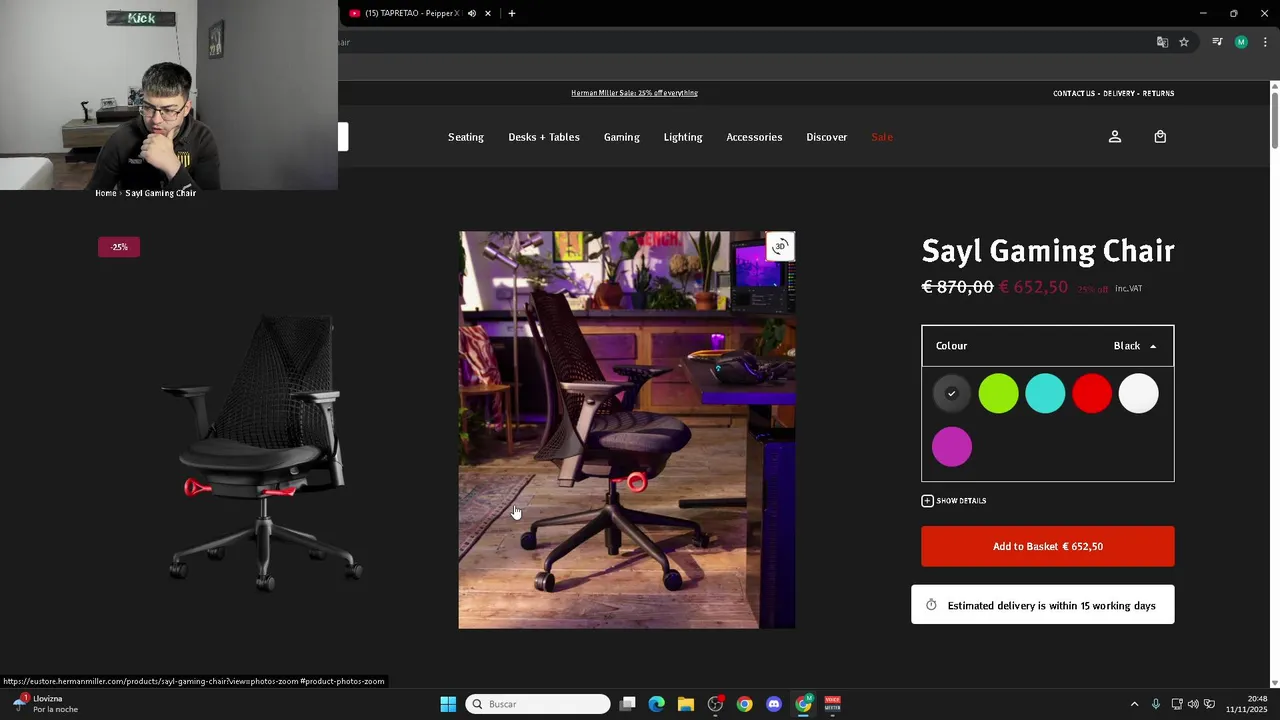Choose the turquoise colour swatch
This screenshot has width=1280, height=720.
click(x=1045, y=394)
